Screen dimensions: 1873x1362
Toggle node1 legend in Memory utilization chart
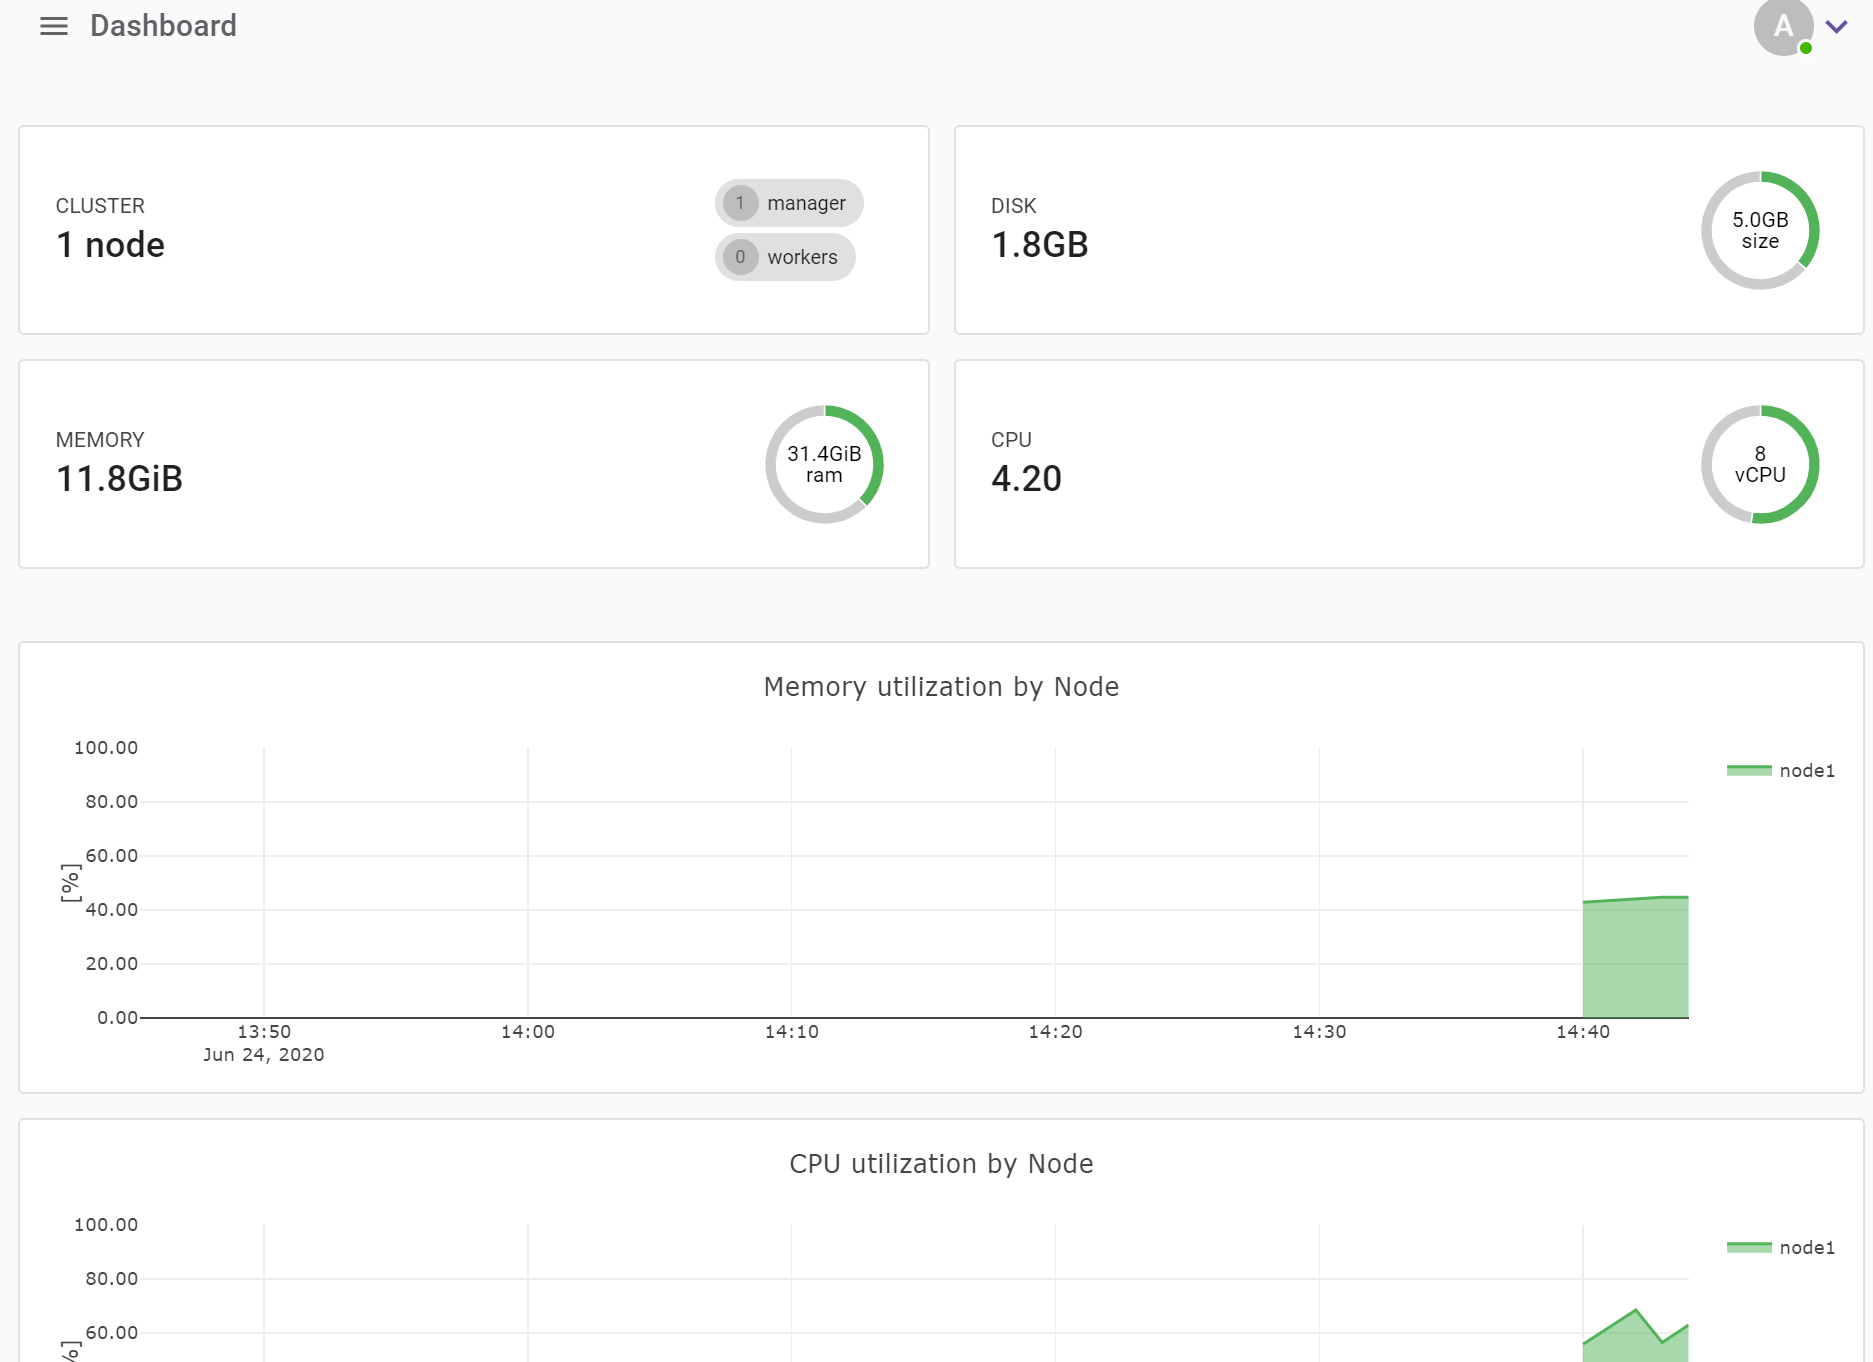1781,770
